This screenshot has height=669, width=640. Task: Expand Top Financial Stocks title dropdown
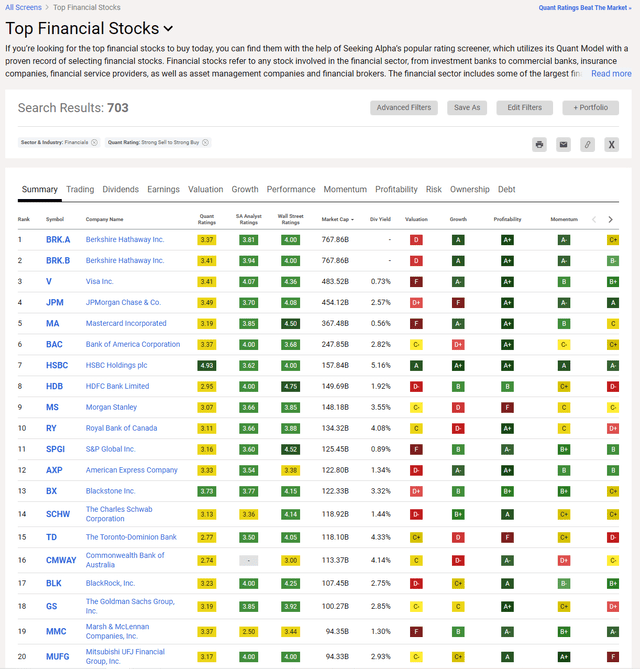point(169,29)
